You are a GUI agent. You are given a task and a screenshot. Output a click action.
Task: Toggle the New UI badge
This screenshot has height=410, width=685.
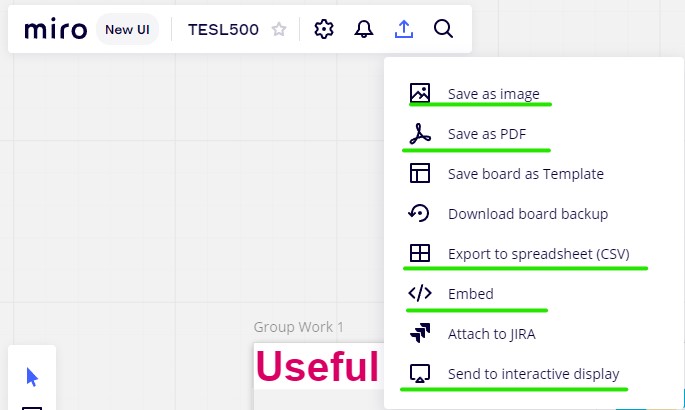pyautogui.click(x=127, y=30)
